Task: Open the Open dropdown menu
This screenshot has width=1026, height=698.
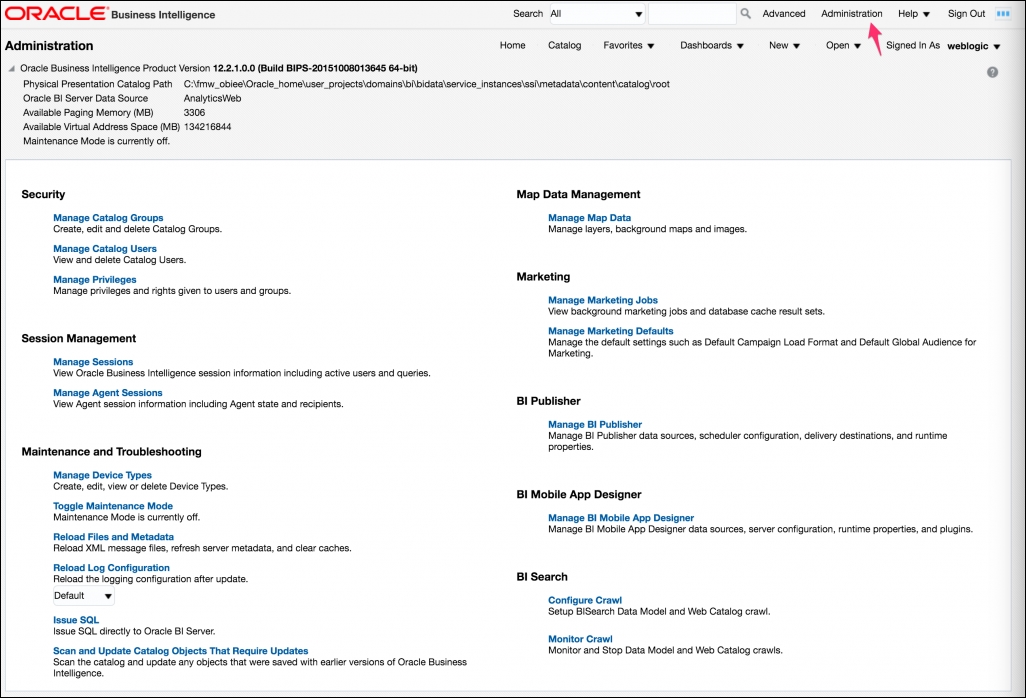Action: pos(843,45)
